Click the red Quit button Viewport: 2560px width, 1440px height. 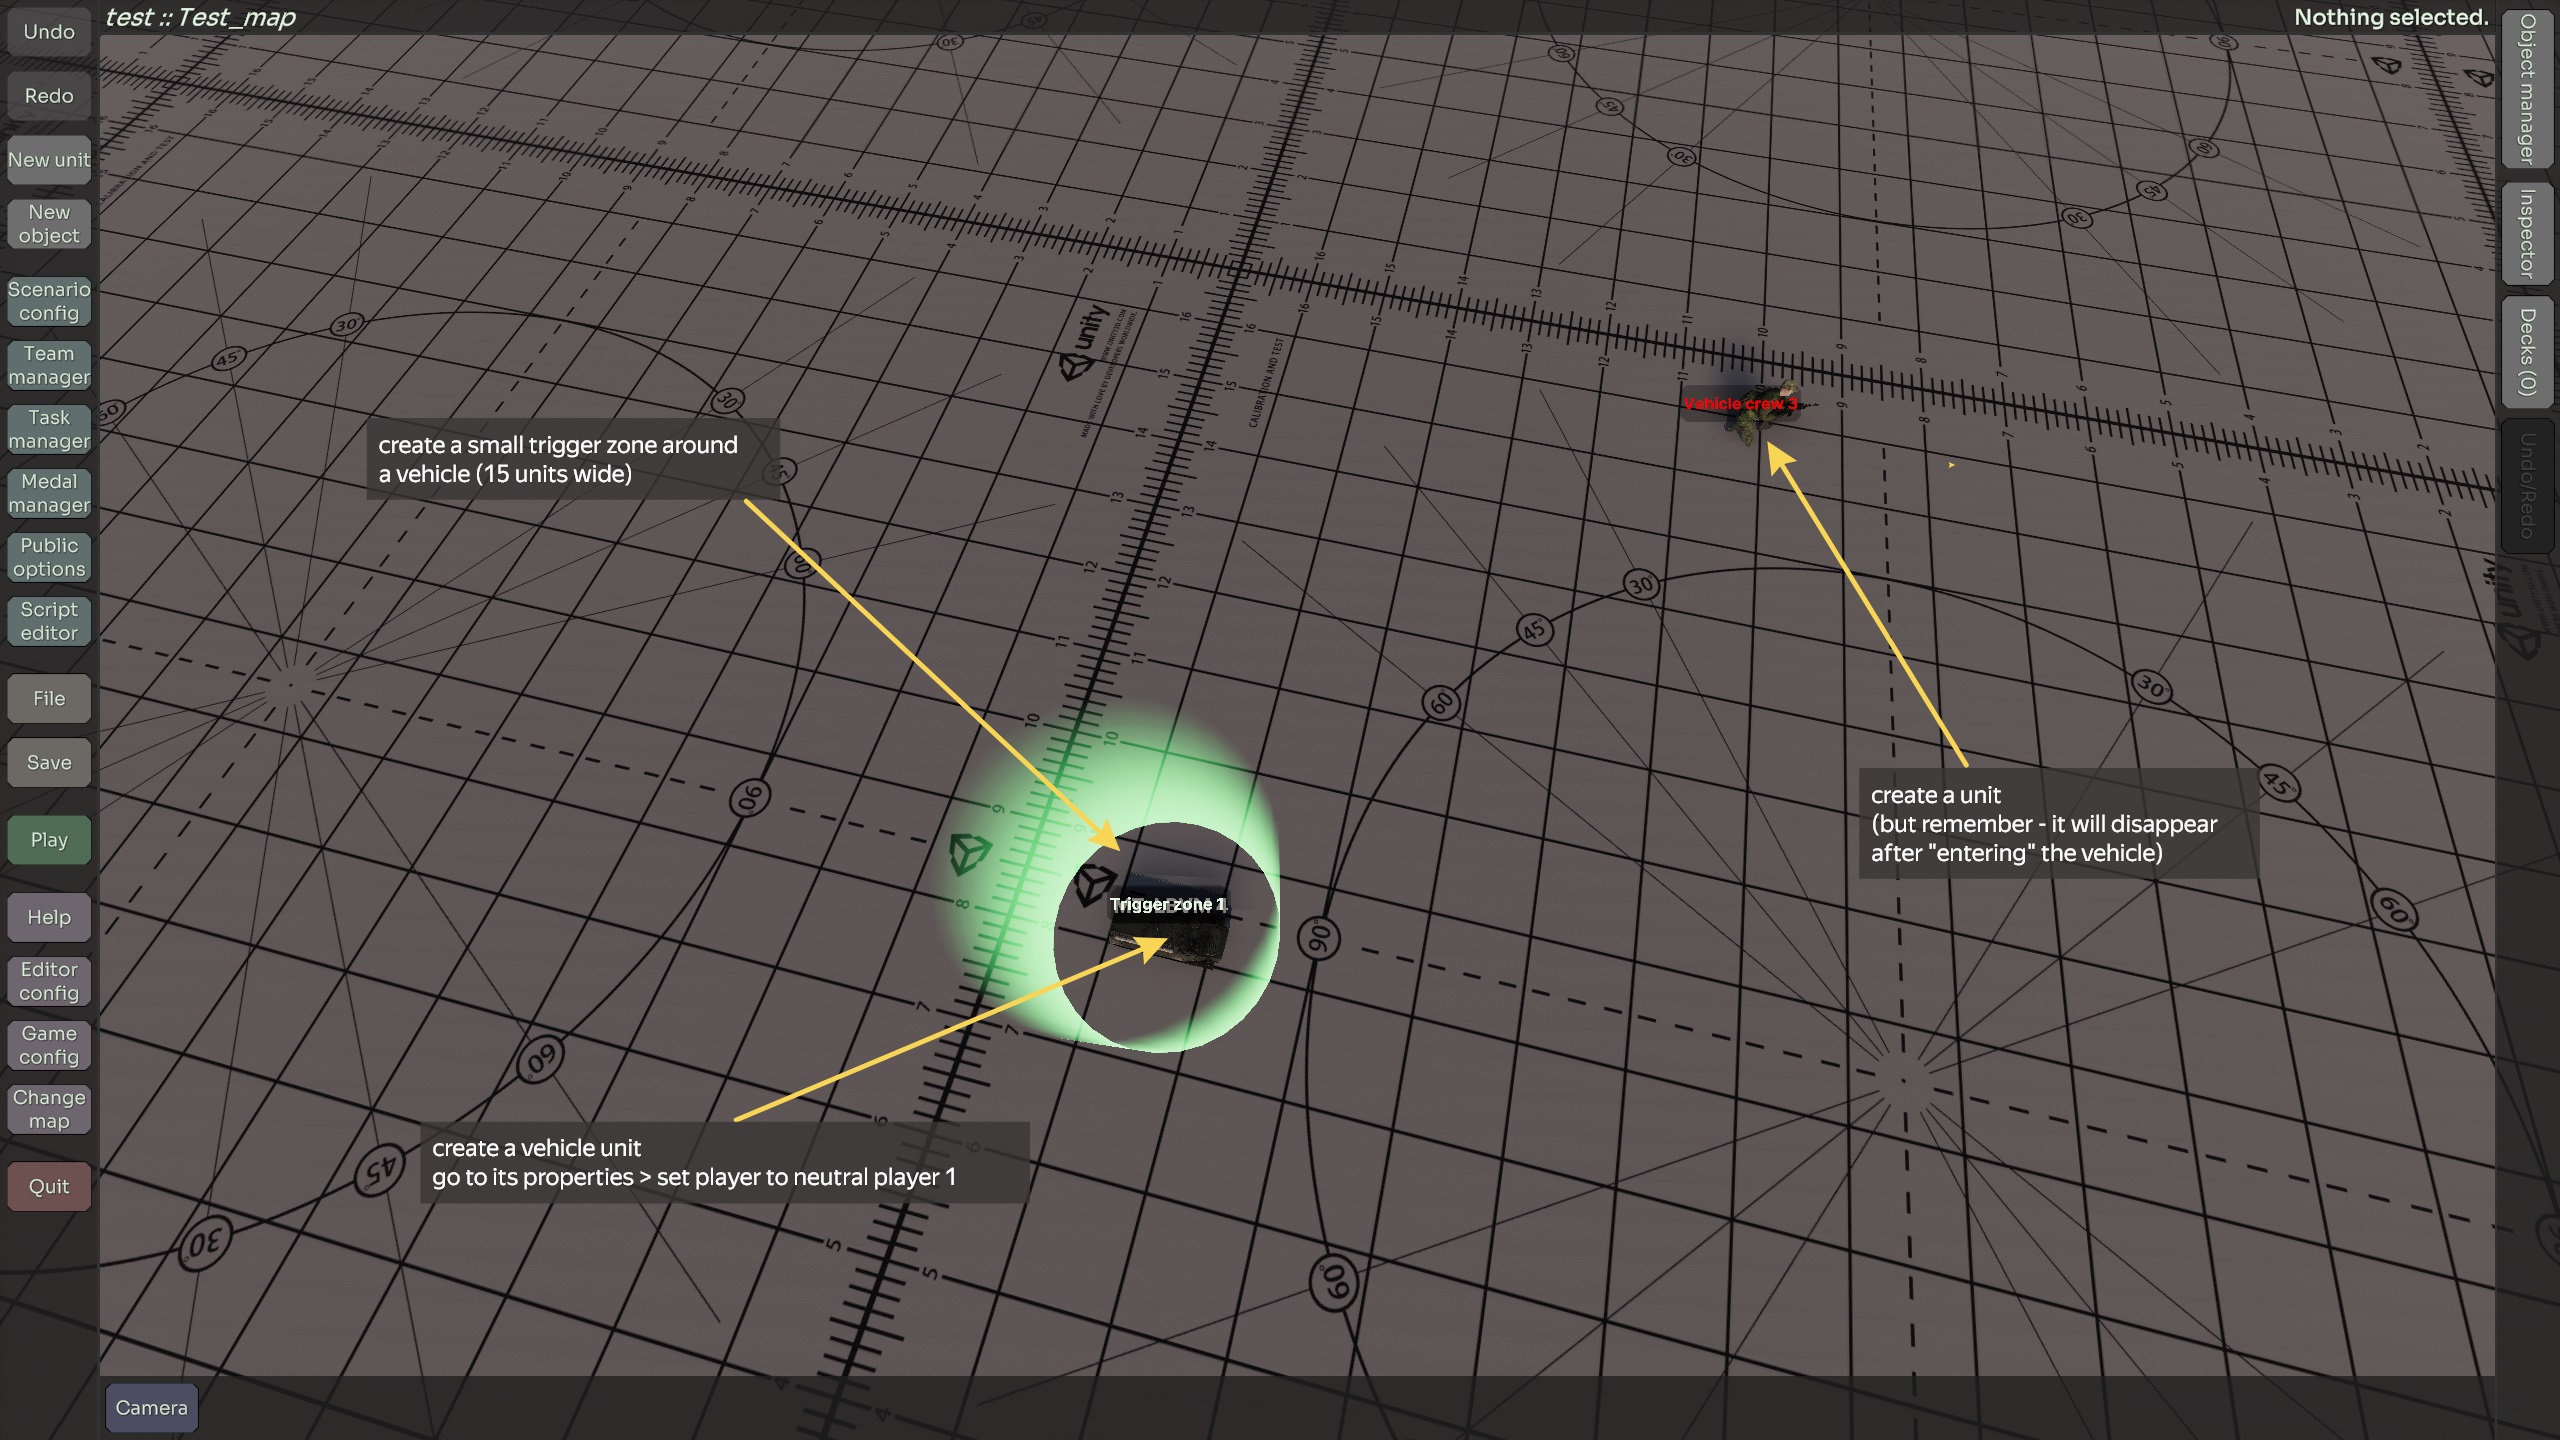49,1187
